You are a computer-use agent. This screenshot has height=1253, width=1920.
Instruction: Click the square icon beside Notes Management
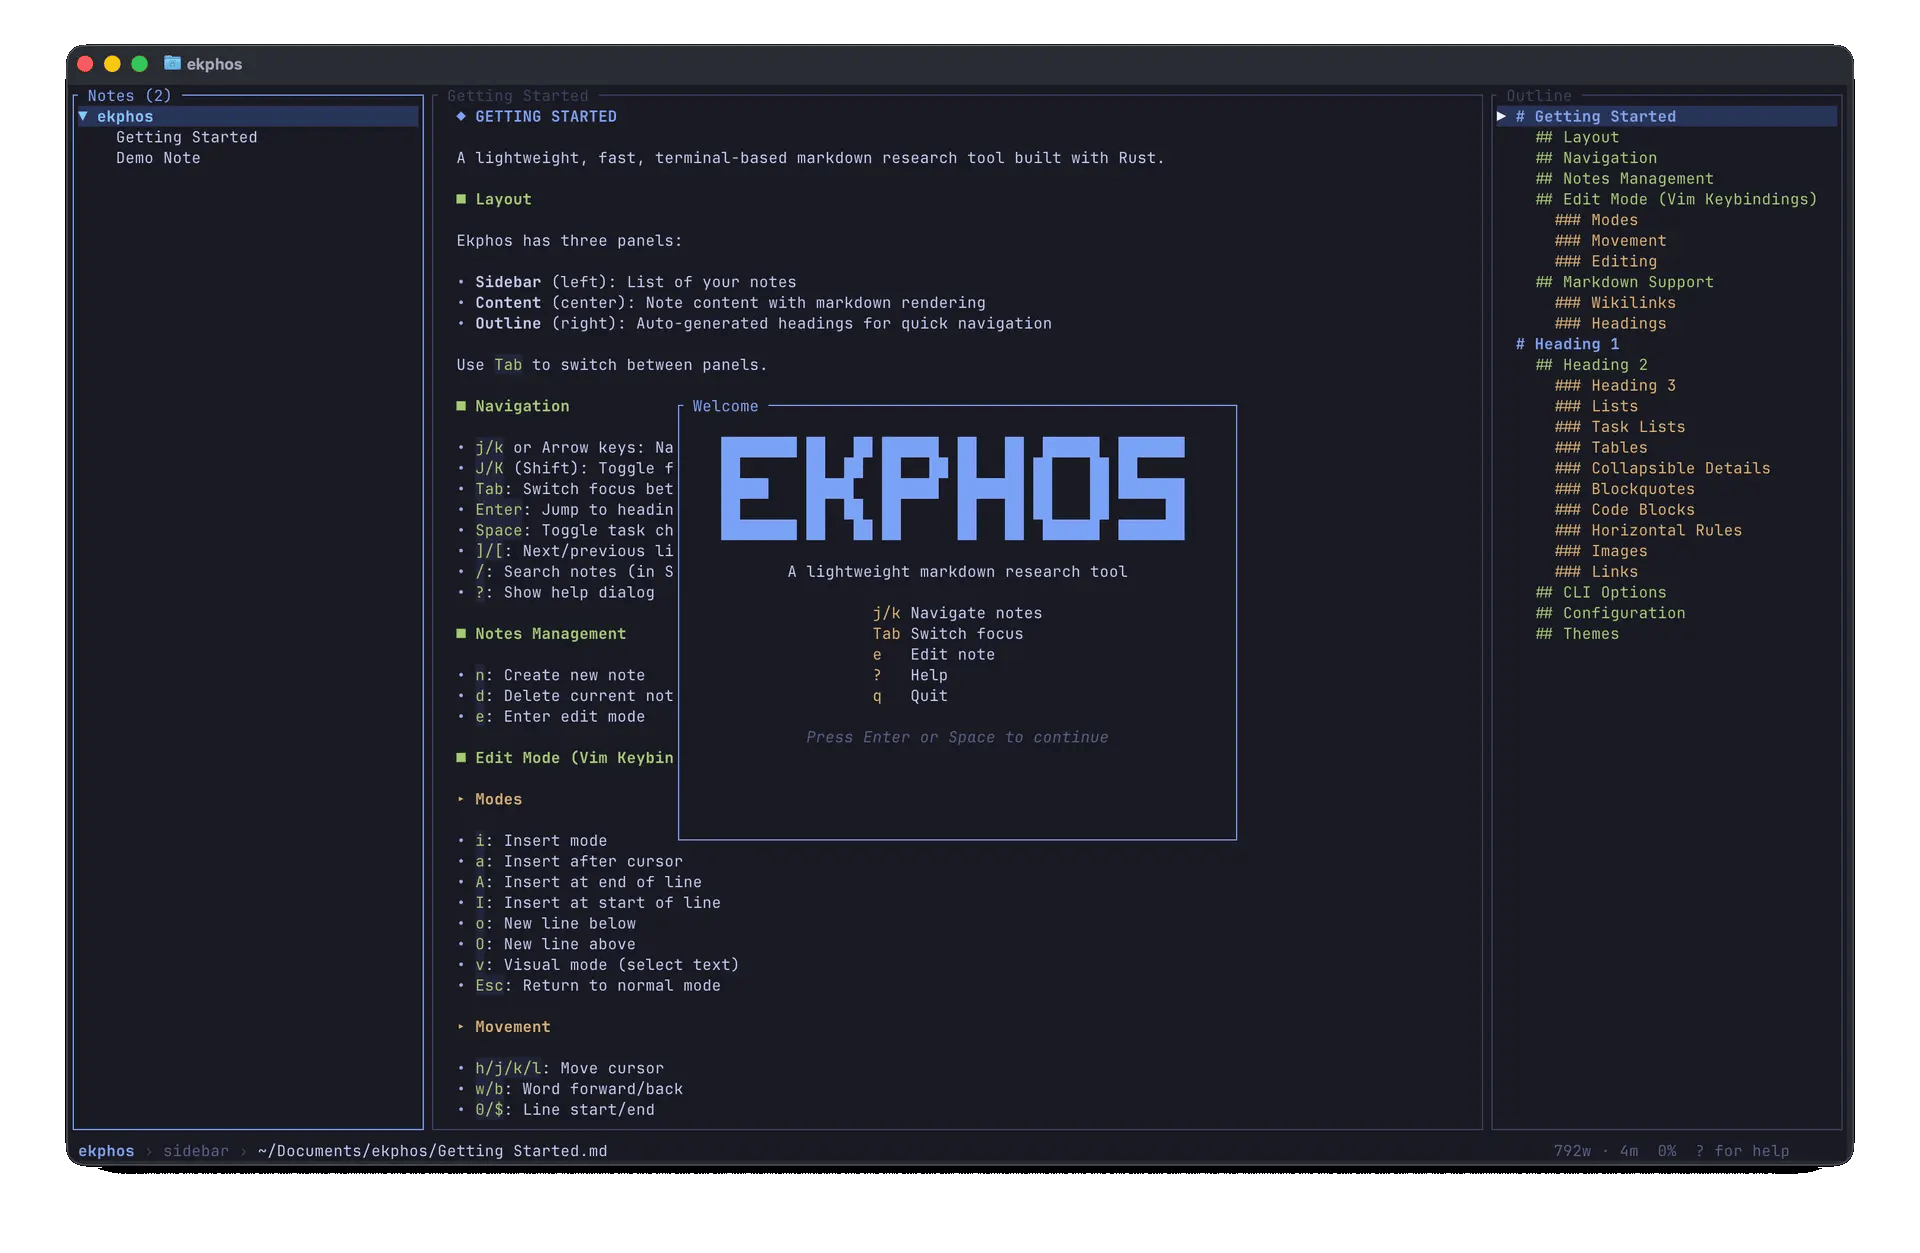[461, 634]
